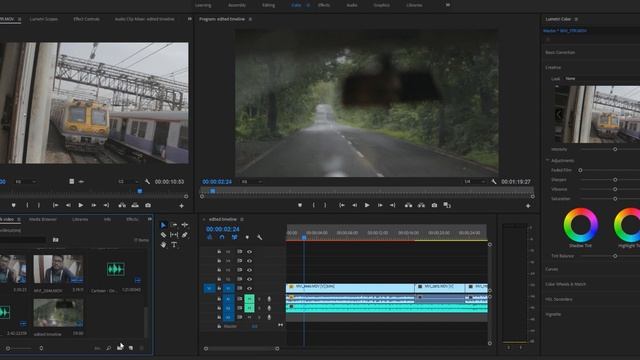Step forward one frame in Program monitor

[x=380, y=205]
